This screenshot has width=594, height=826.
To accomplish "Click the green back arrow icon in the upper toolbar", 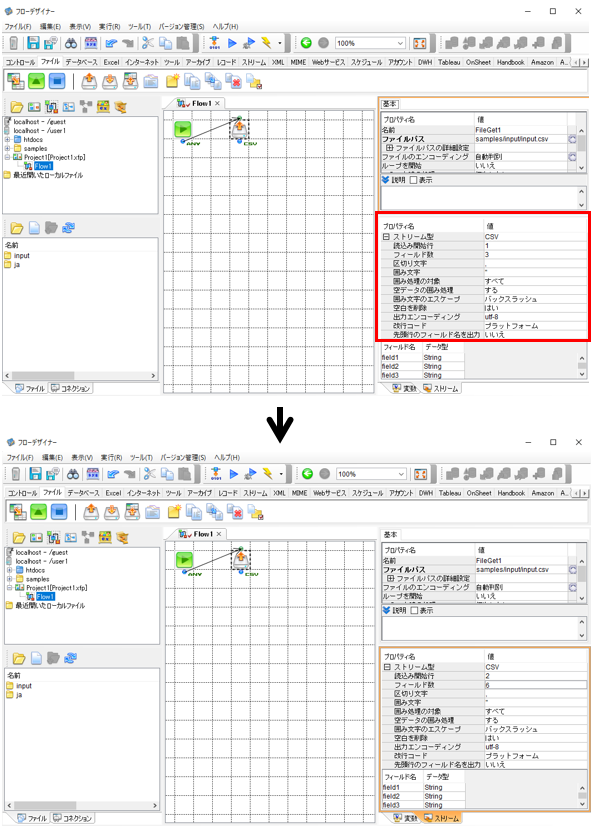I will pos(306,43).
